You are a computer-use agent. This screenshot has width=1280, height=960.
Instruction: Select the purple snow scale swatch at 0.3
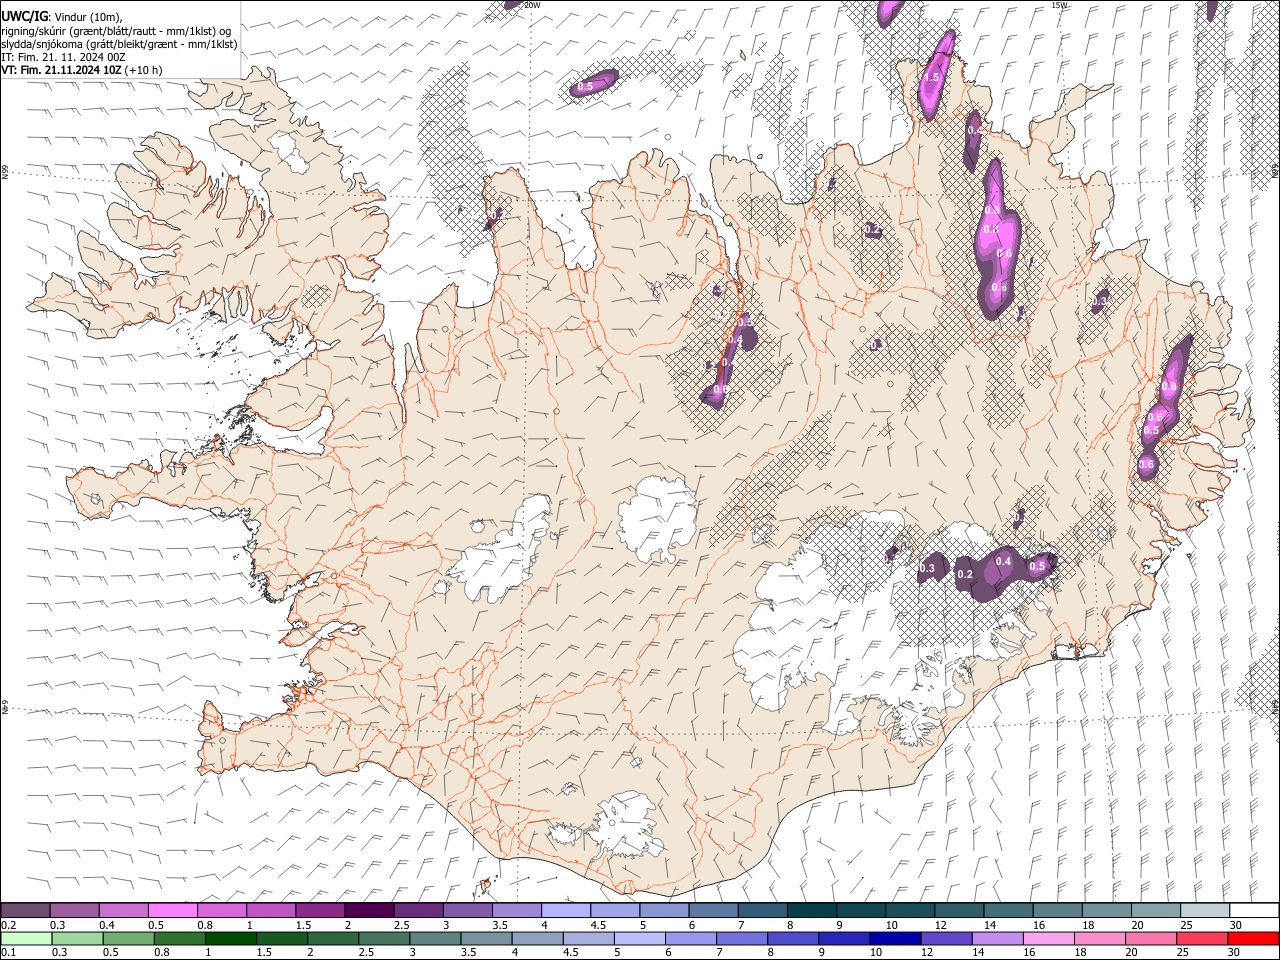75,910
